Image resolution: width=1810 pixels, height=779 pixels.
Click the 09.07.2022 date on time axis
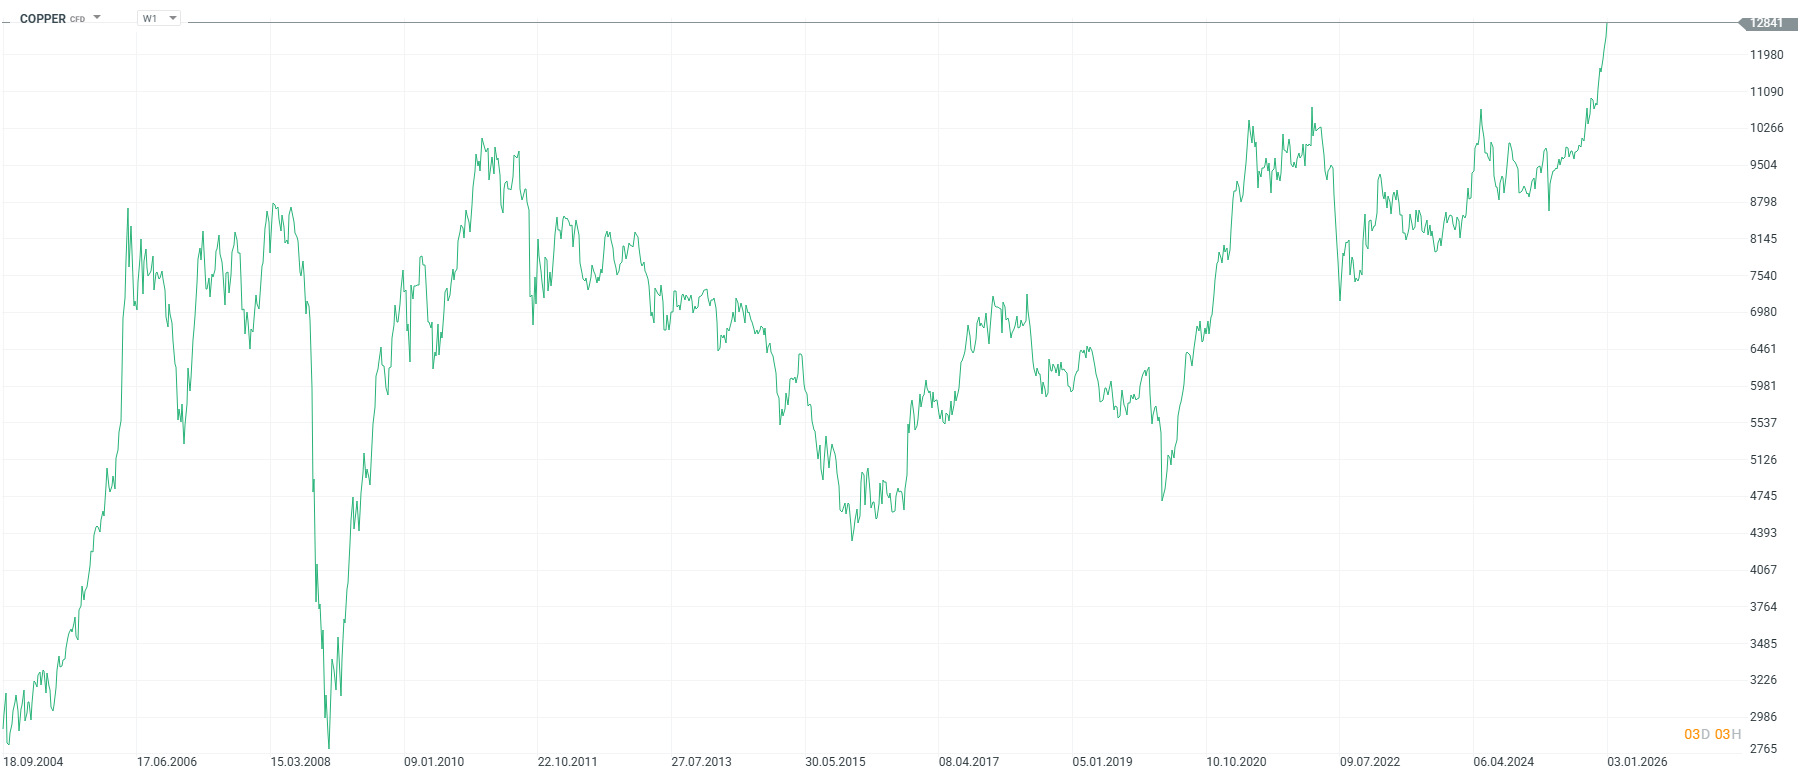(x=1370, y=762)
